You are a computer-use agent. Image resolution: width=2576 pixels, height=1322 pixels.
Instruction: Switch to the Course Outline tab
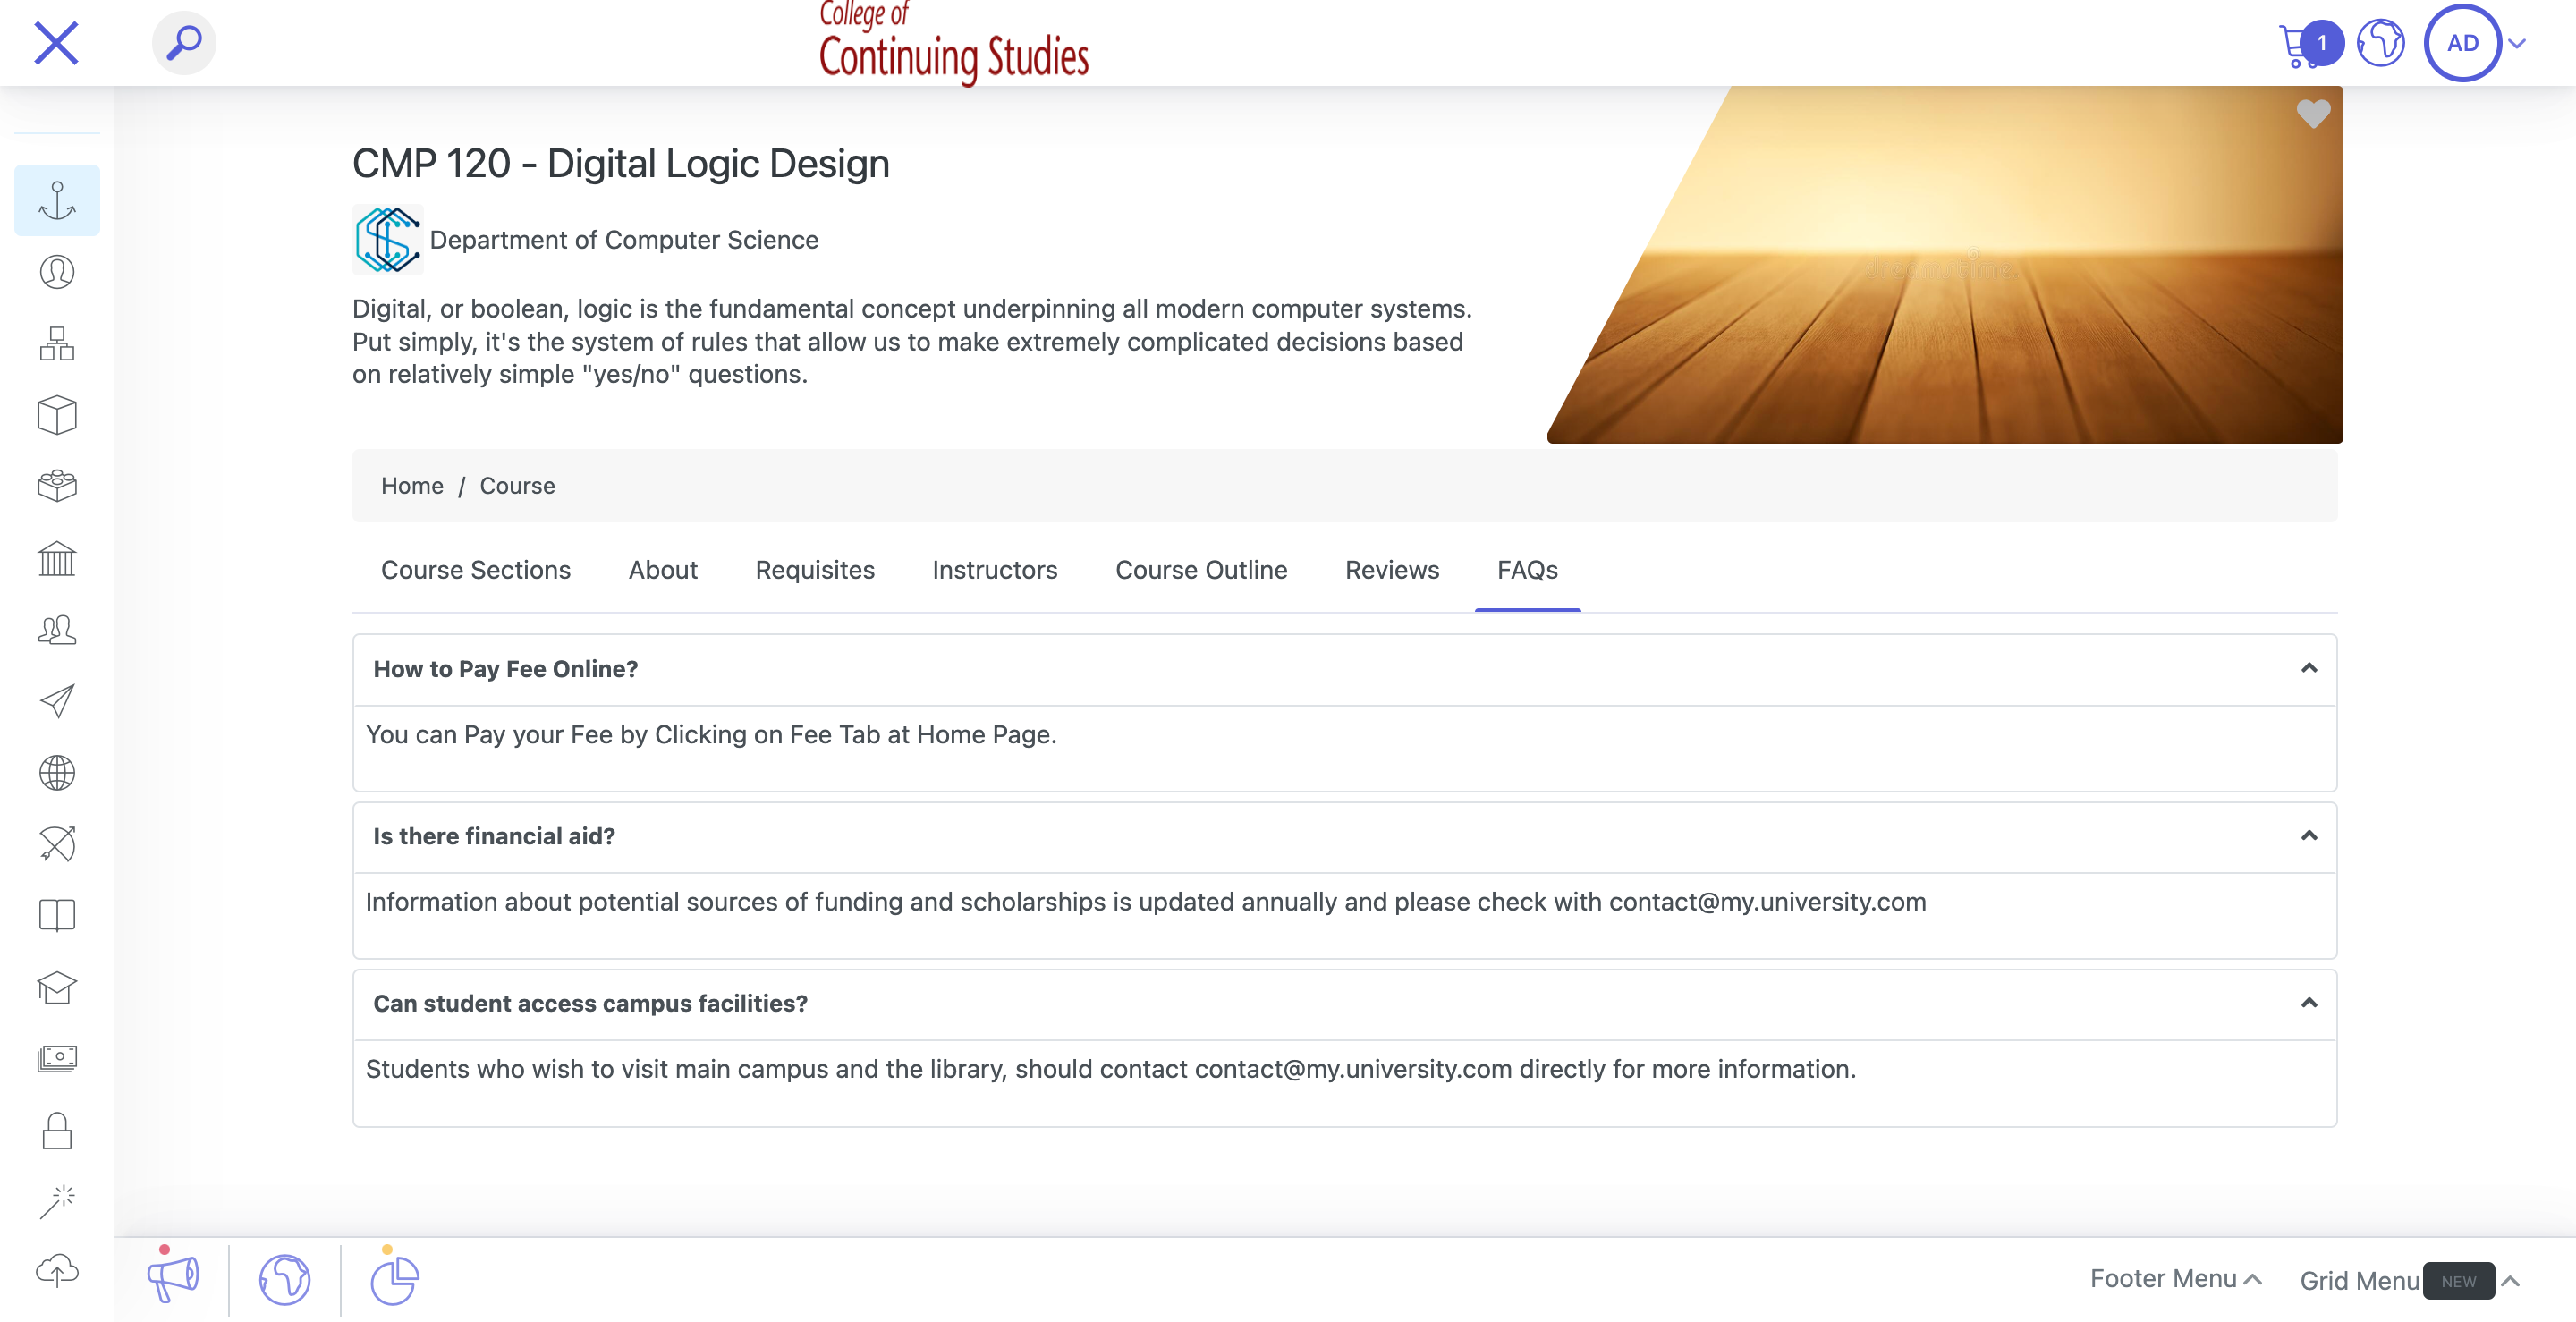pos(1201,569)
